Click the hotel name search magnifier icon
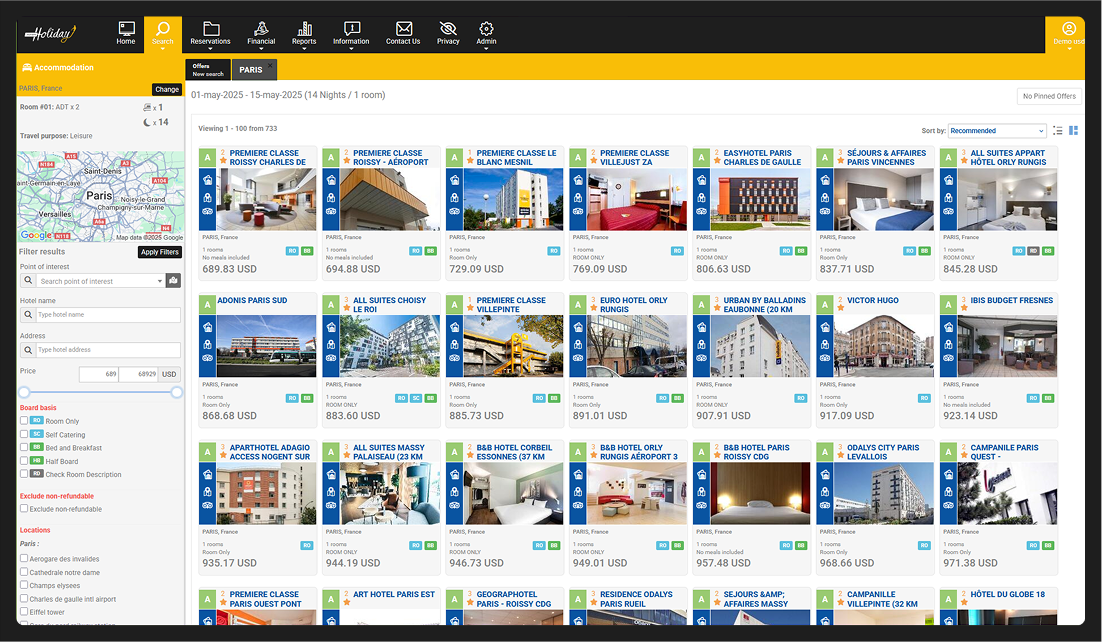Screen dimensions: 1102x642 [29, 315]
